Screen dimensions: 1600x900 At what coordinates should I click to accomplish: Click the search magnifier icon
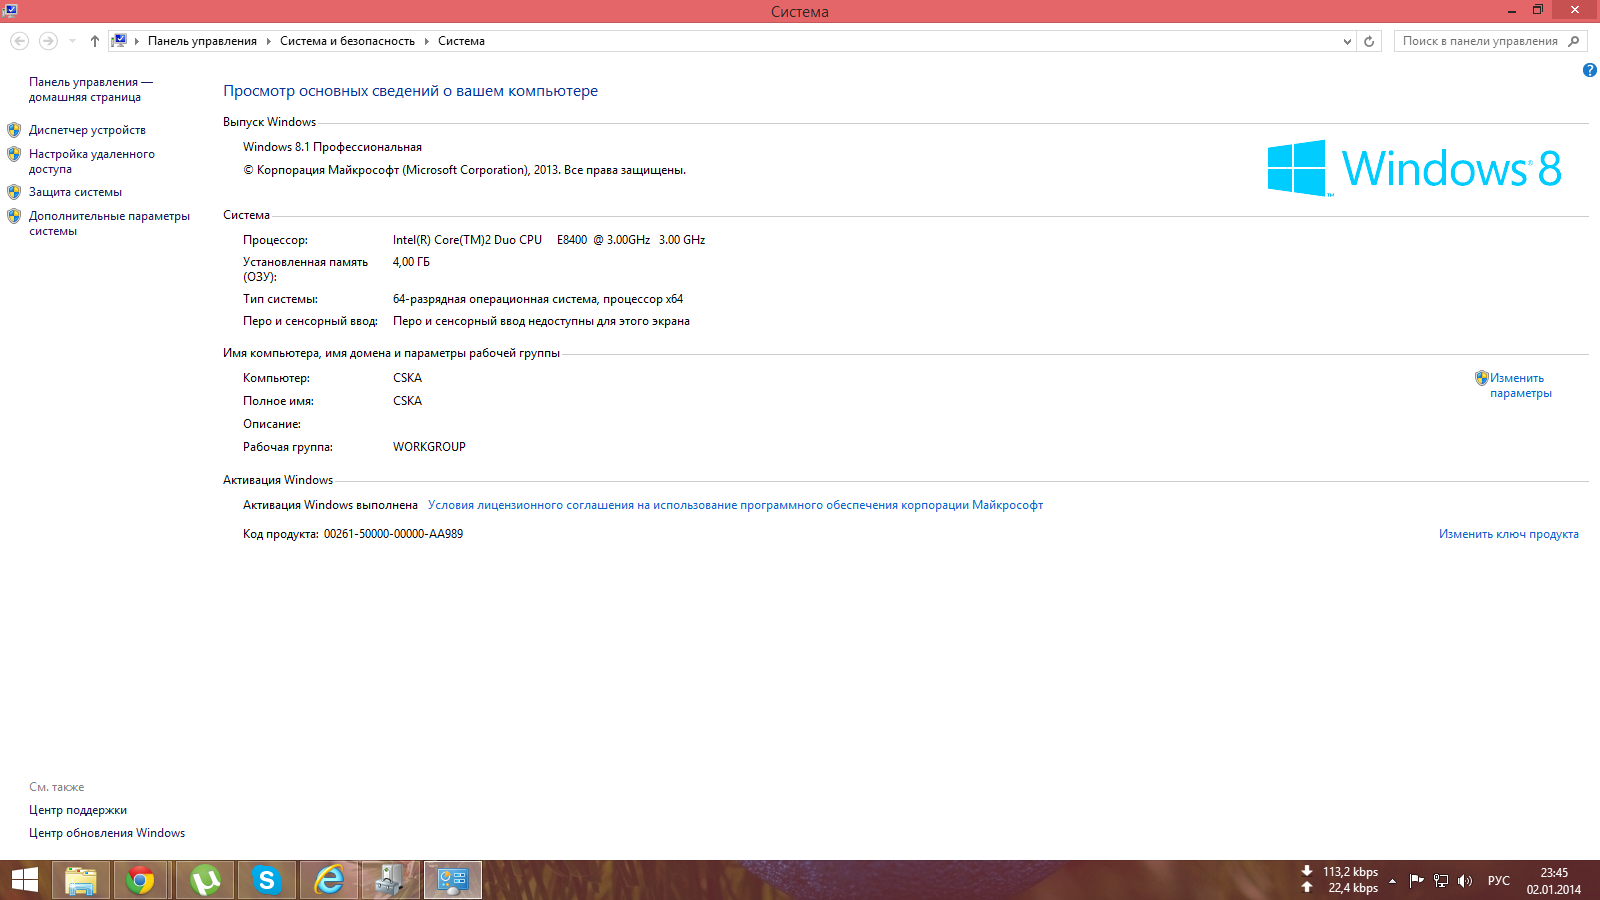(1574, 41)
